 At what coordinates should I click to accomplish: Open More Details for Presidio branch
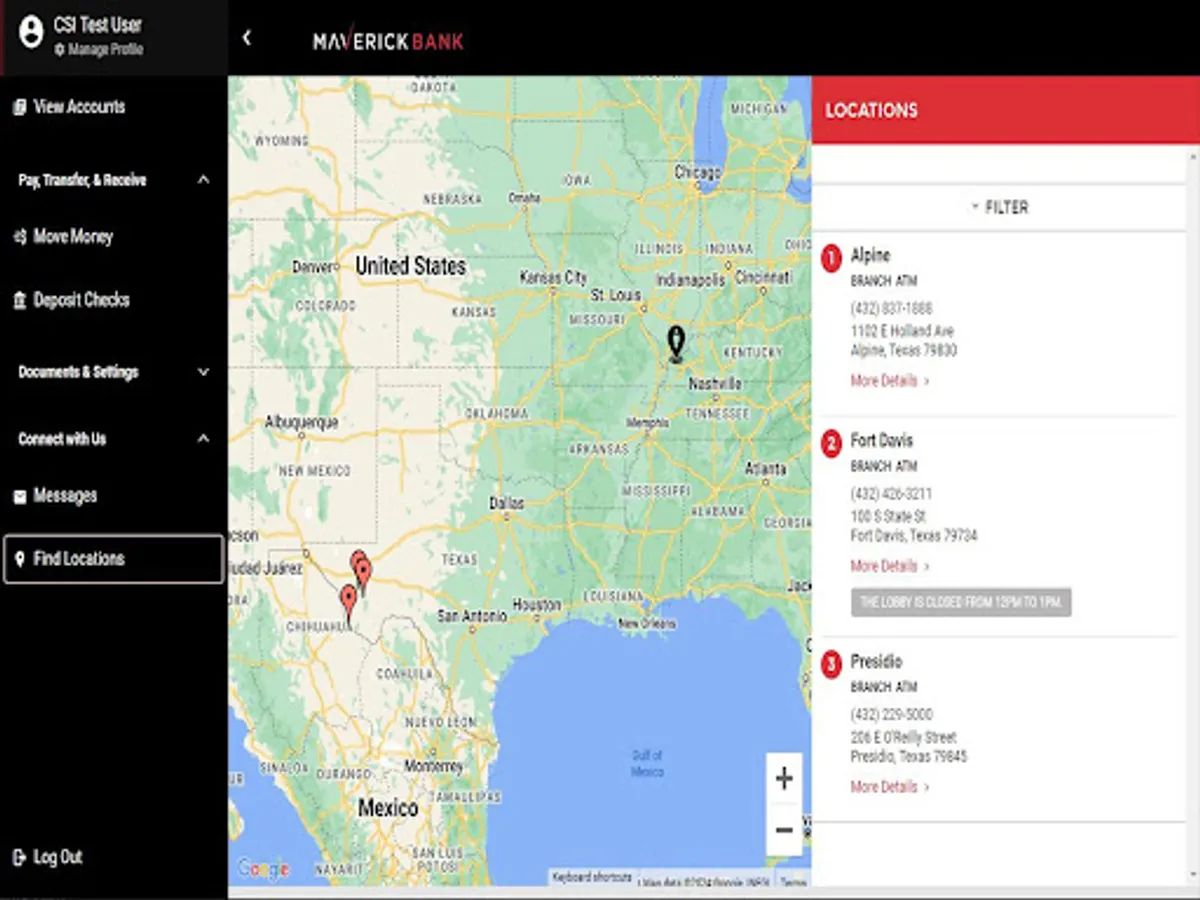click(886, 786)
